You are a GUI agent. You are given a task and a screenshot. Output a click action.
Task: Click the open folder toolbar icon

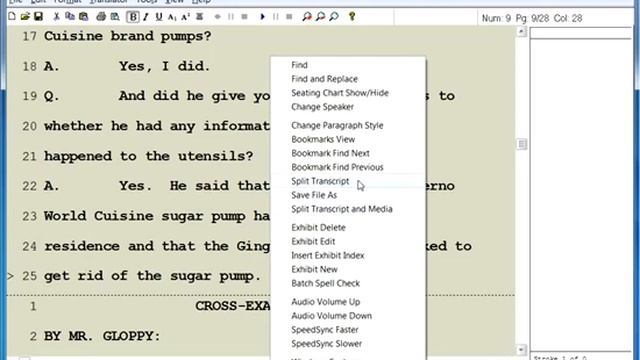click(25, 16)
